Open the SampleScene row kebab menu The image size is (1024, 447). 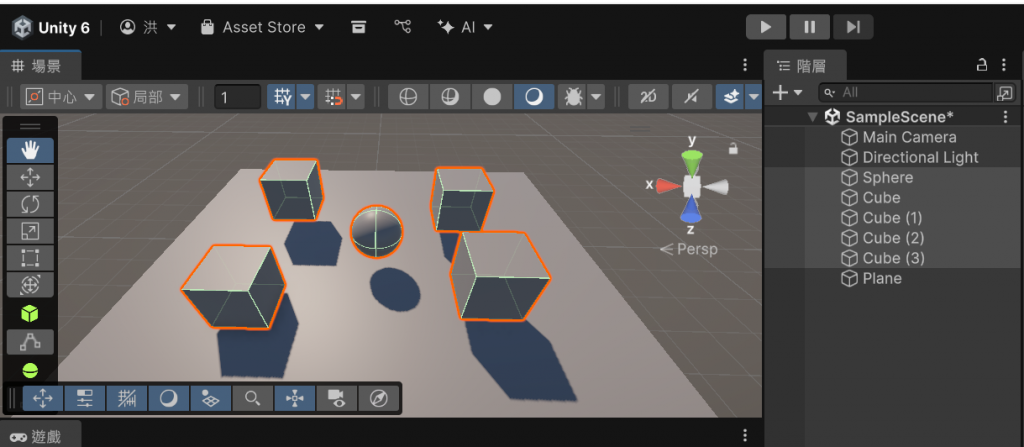click(x=1006, y=117)
